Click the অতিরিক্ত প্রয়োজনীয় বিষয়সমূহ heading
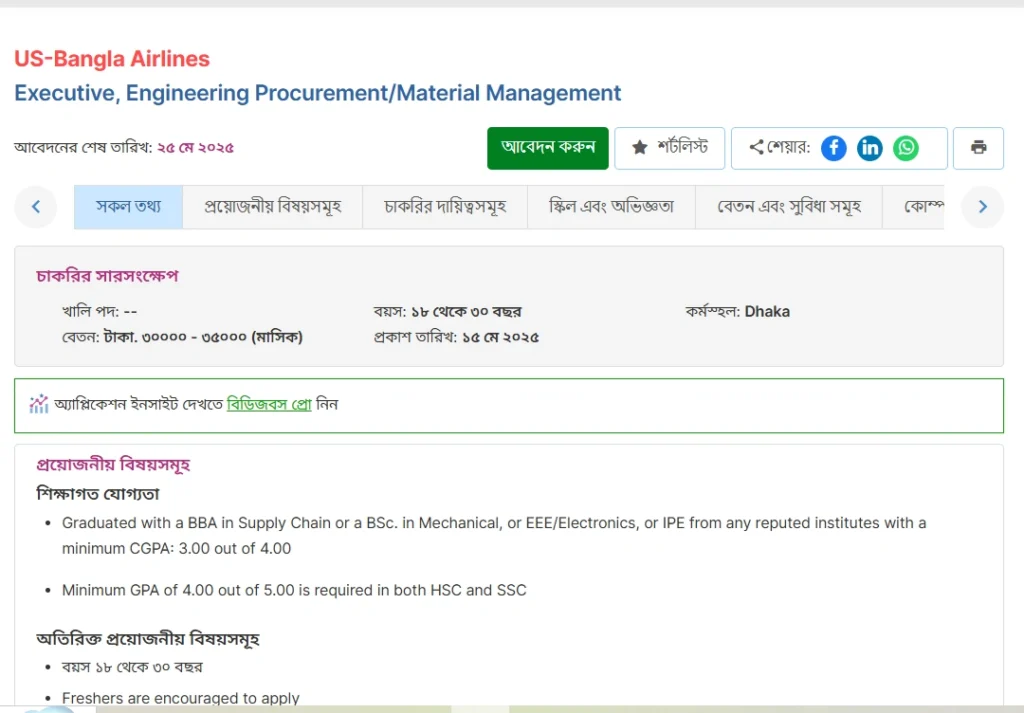1024x713 pixels. 148,639
